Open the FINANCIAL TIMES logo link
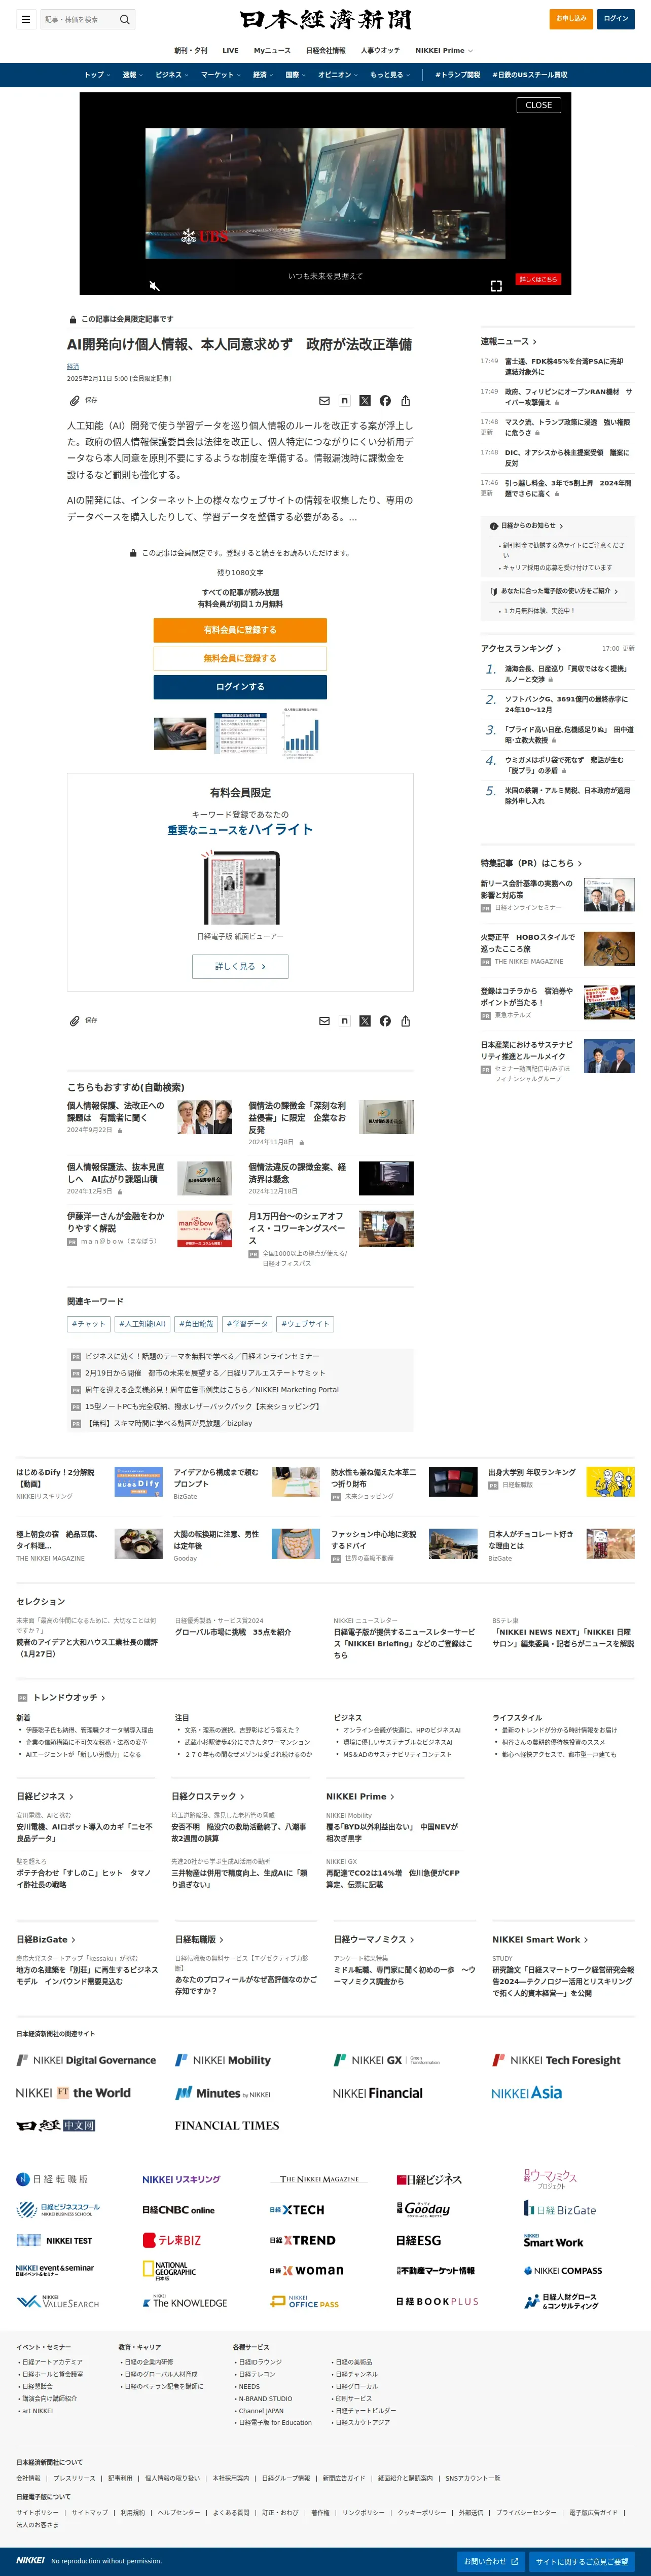 [x=227, y=2125]
